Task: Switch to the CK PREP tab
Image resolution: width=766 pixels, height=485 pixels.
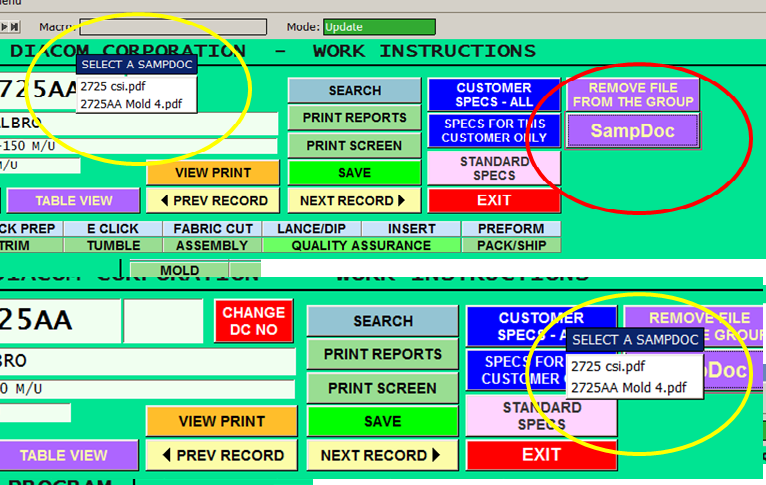Action: (31, 229)
